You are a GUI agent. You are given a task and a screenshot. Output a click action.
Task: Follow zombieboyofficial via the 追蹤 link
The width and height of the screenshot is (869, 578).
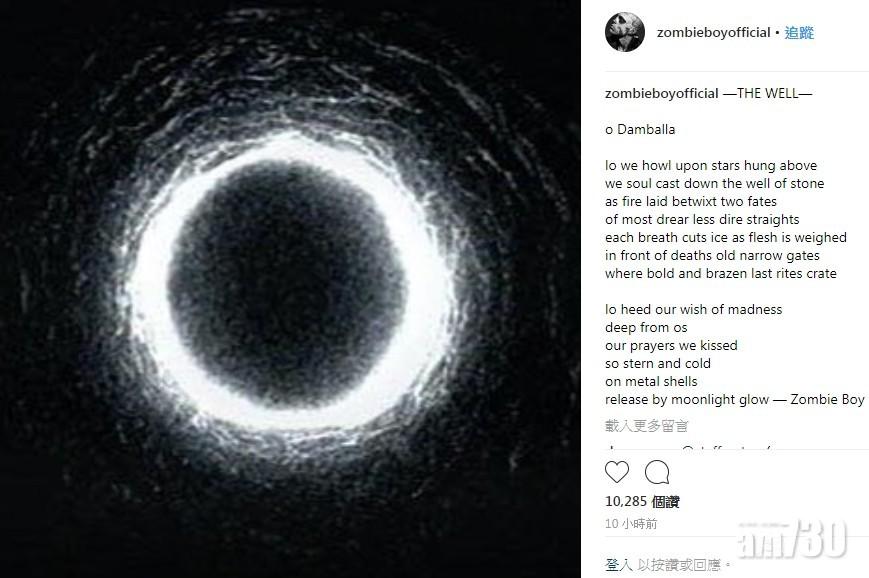(x=799, y=33)
